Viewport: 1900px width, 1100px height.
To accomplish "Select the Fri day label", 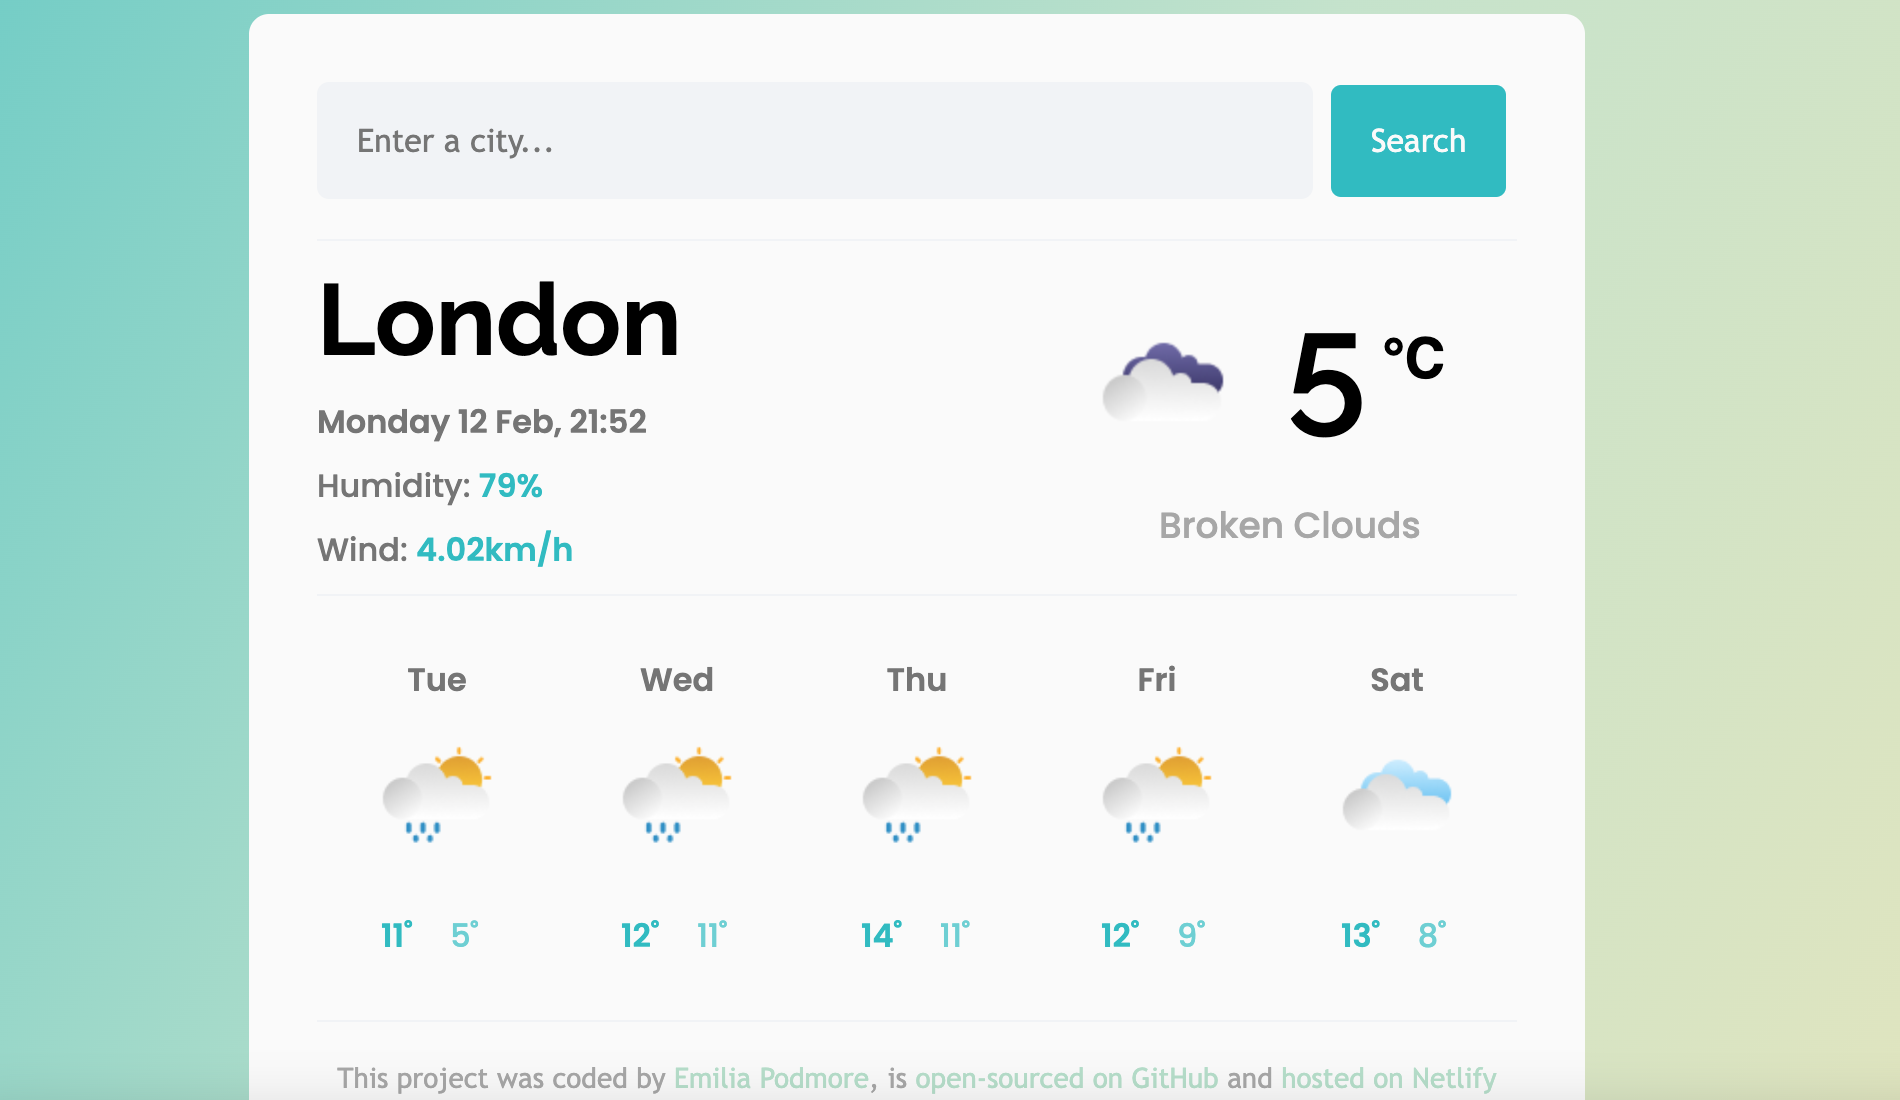I will point(1157,680).
